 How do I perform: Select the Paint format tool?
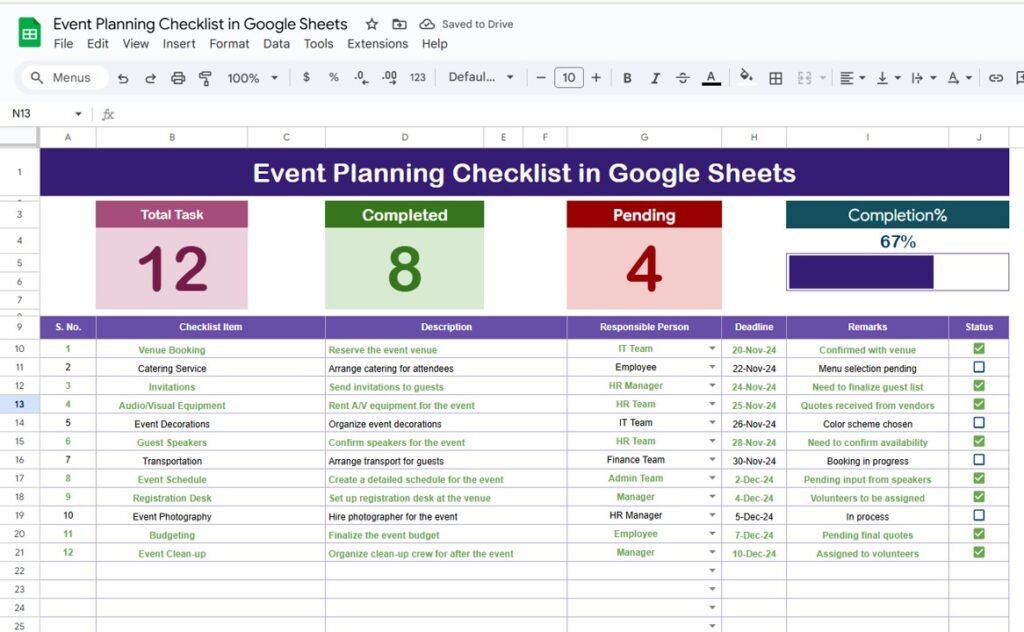point(205,78)
